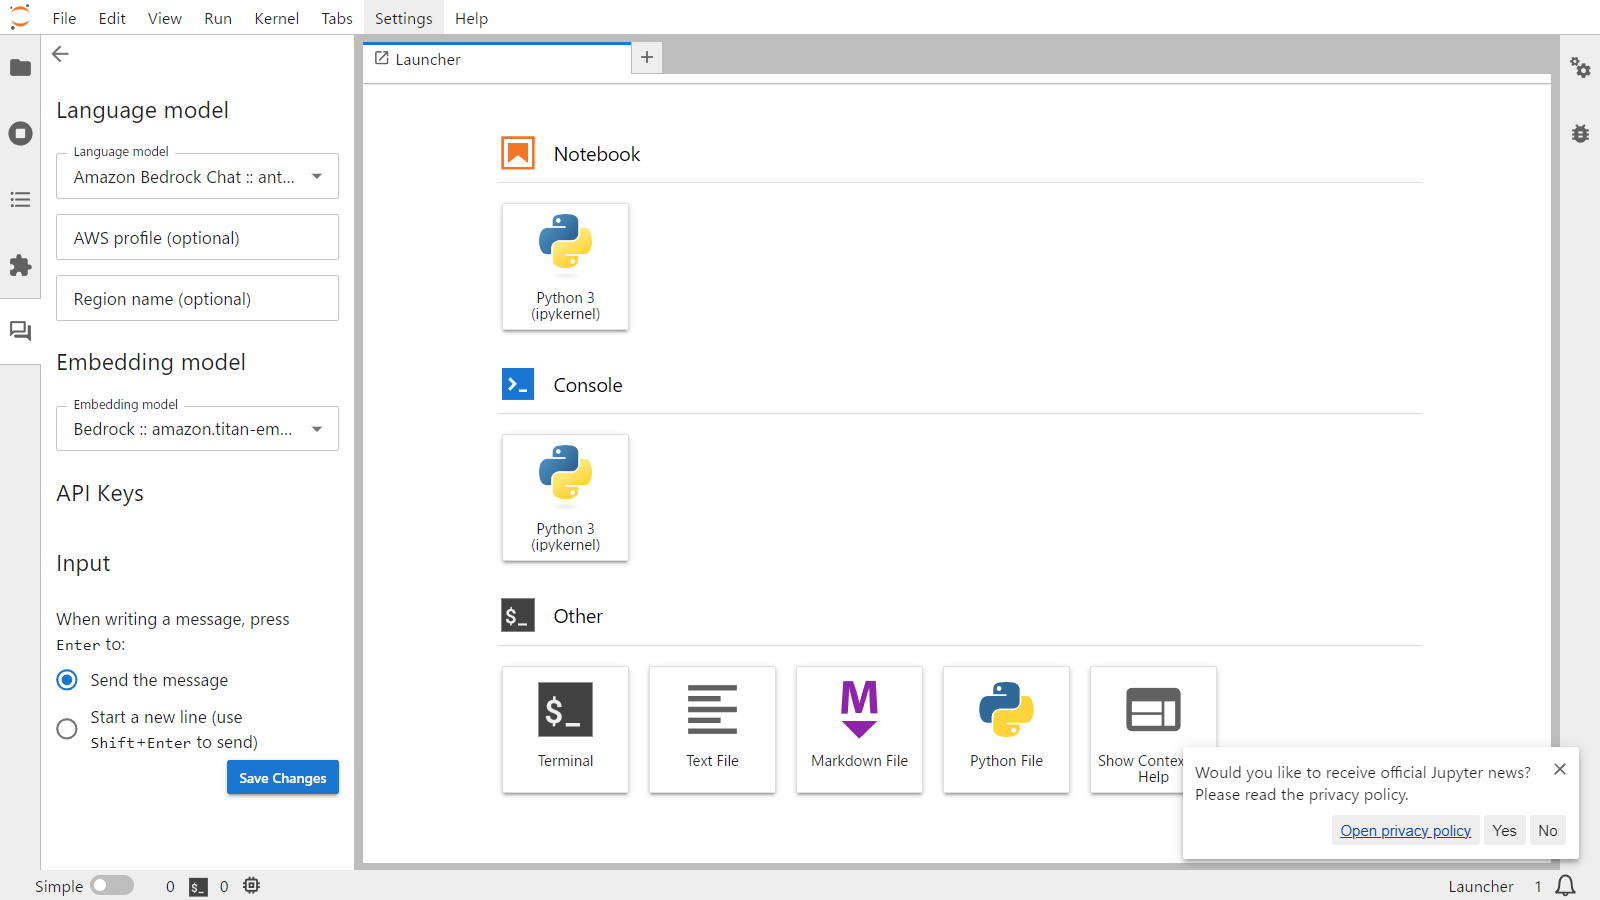
Task: Open the File Browser sidebar icon
Action: (x=20, y=68)
